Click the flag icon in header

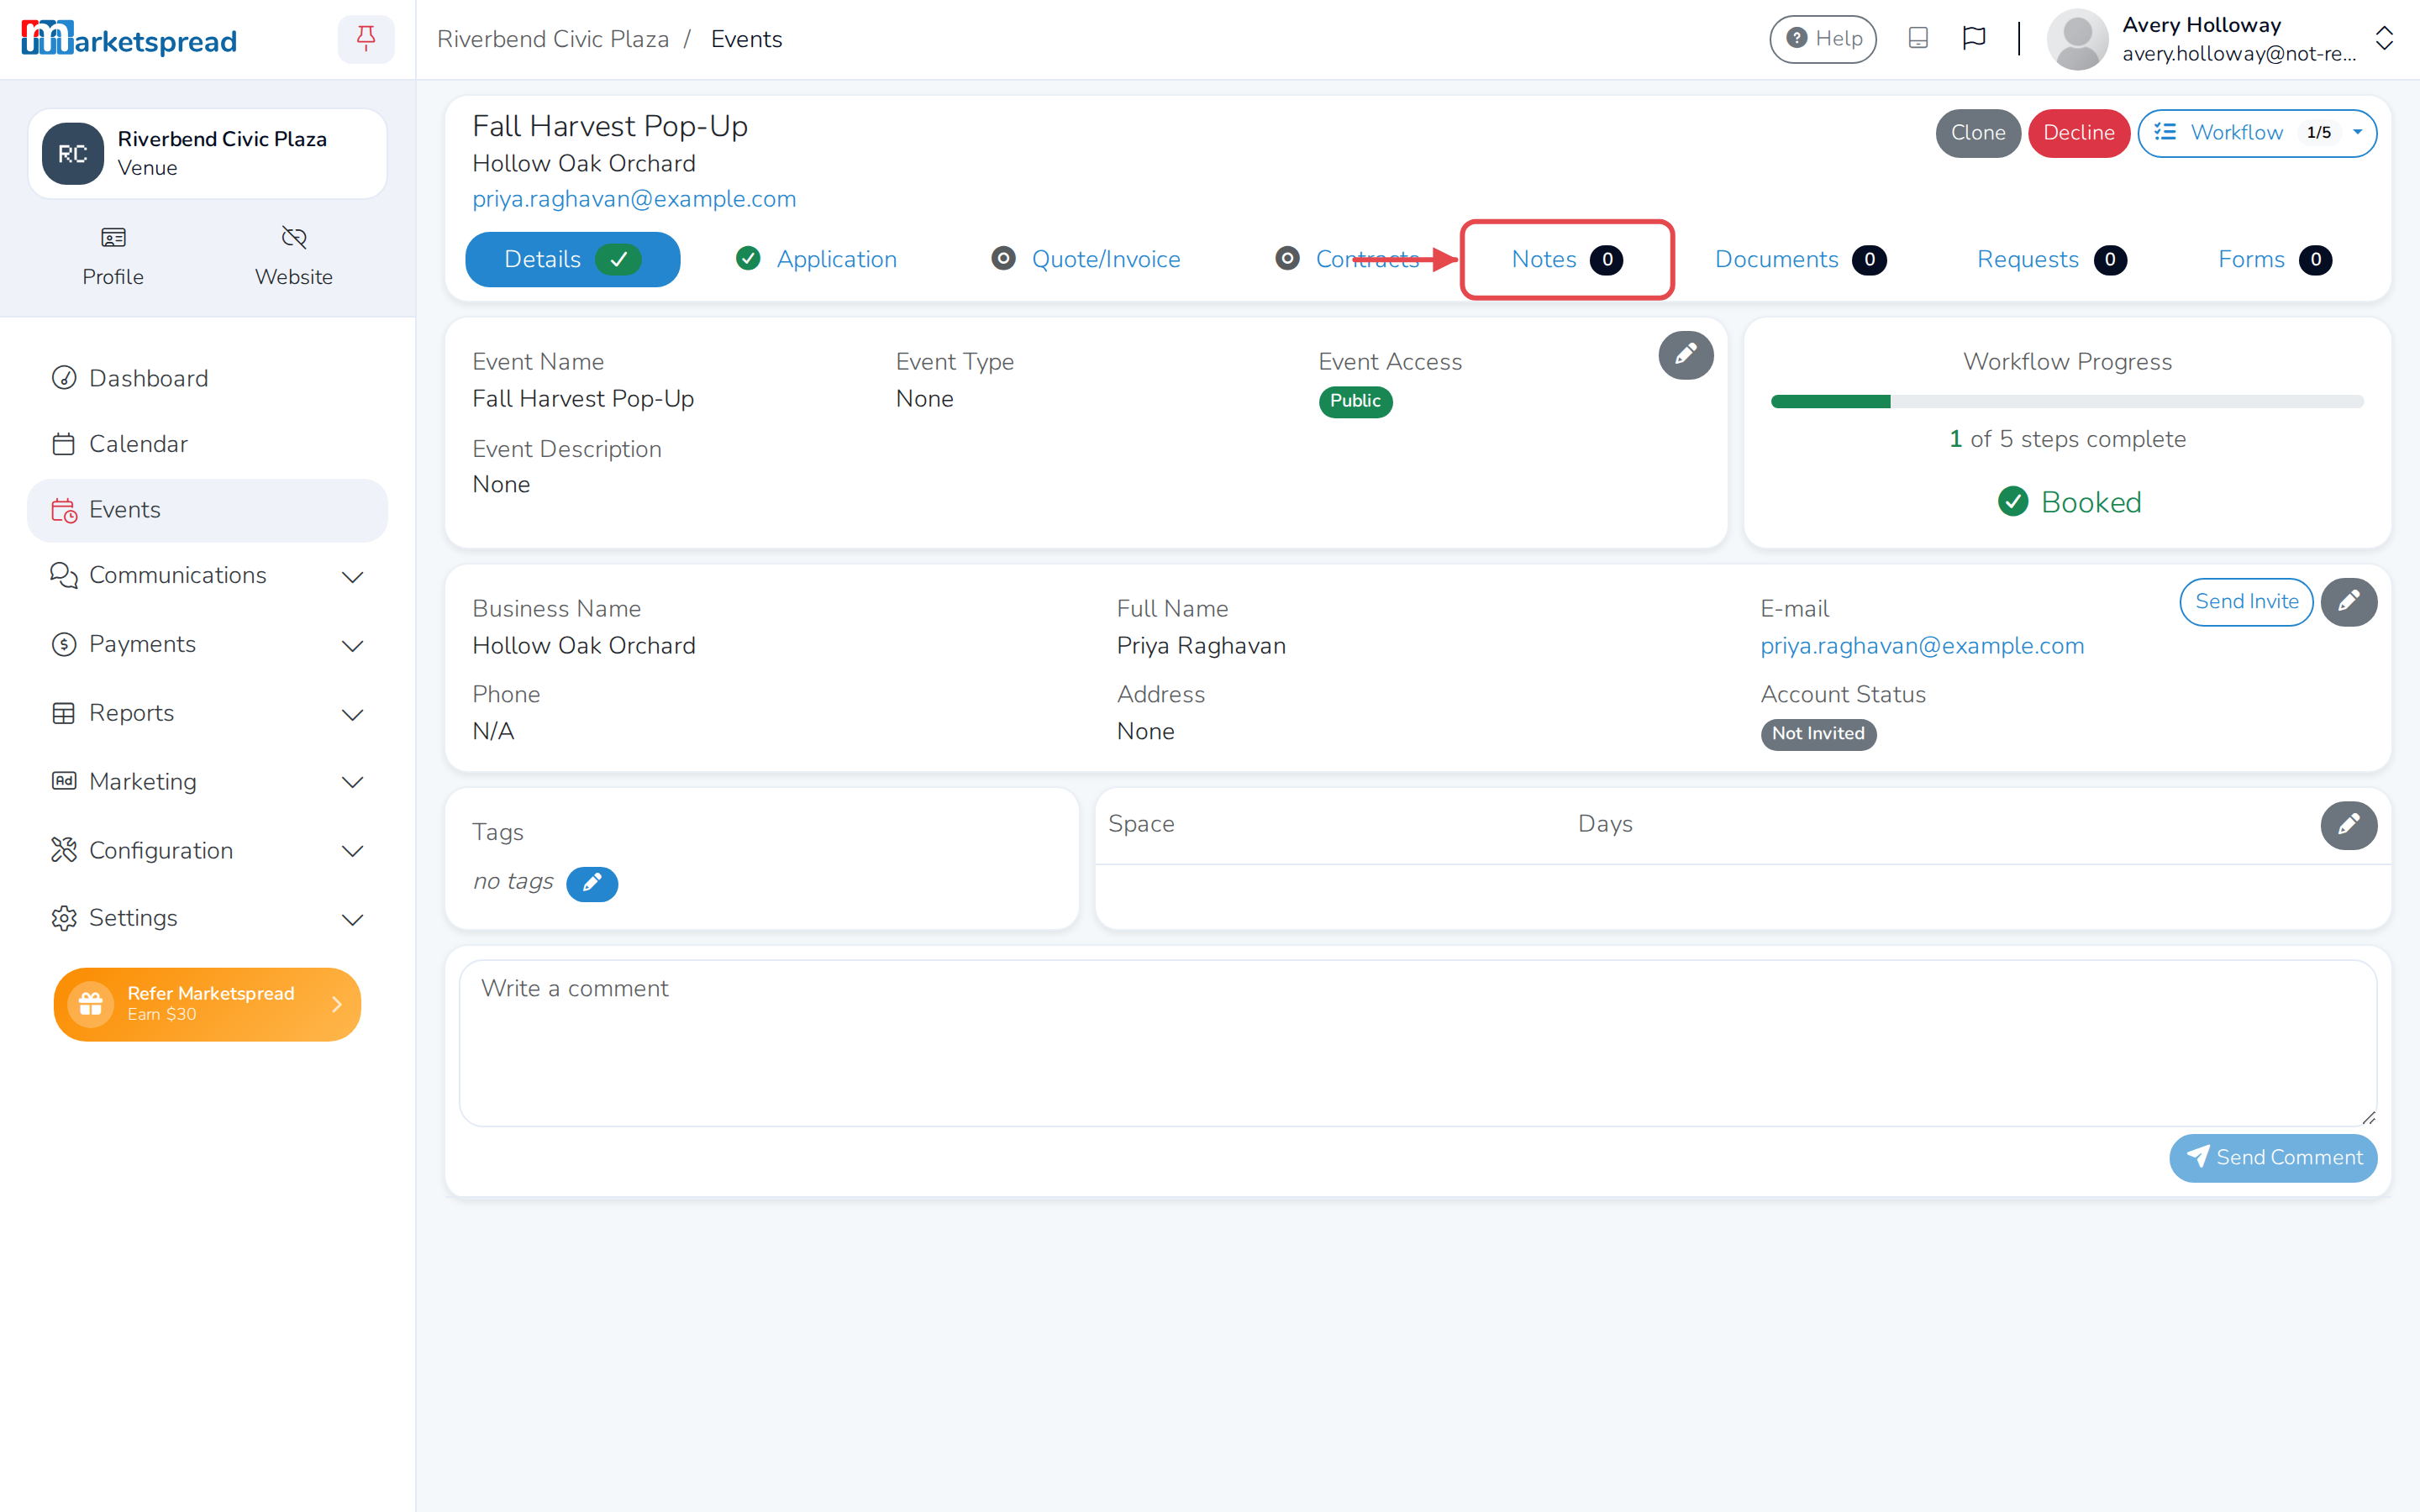point(1973,39)
